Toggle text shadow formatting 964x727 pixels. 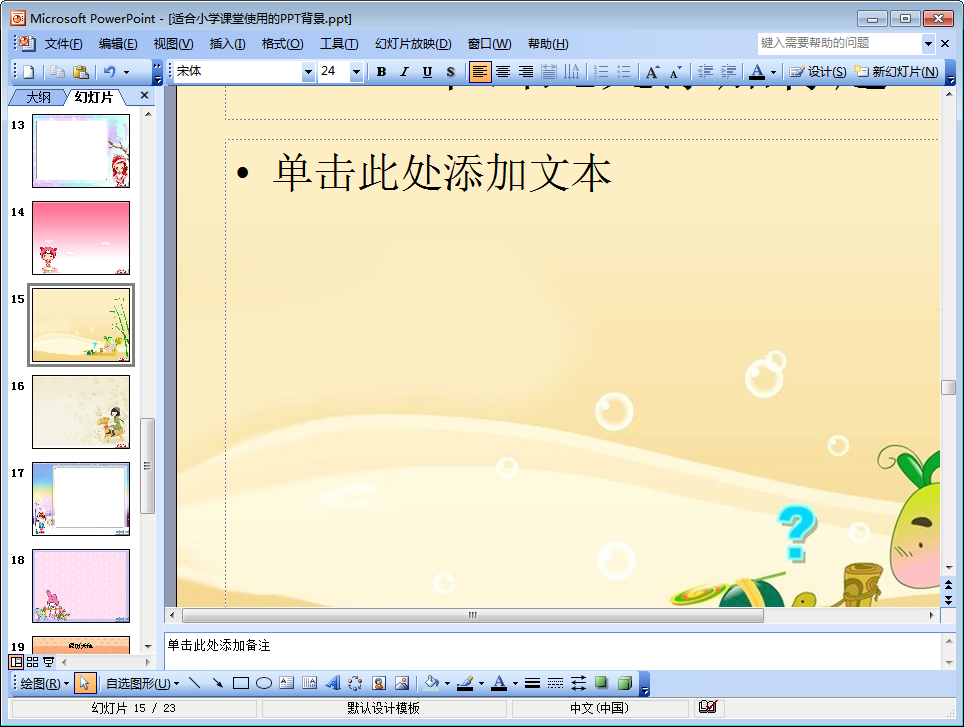click(451, 72)
